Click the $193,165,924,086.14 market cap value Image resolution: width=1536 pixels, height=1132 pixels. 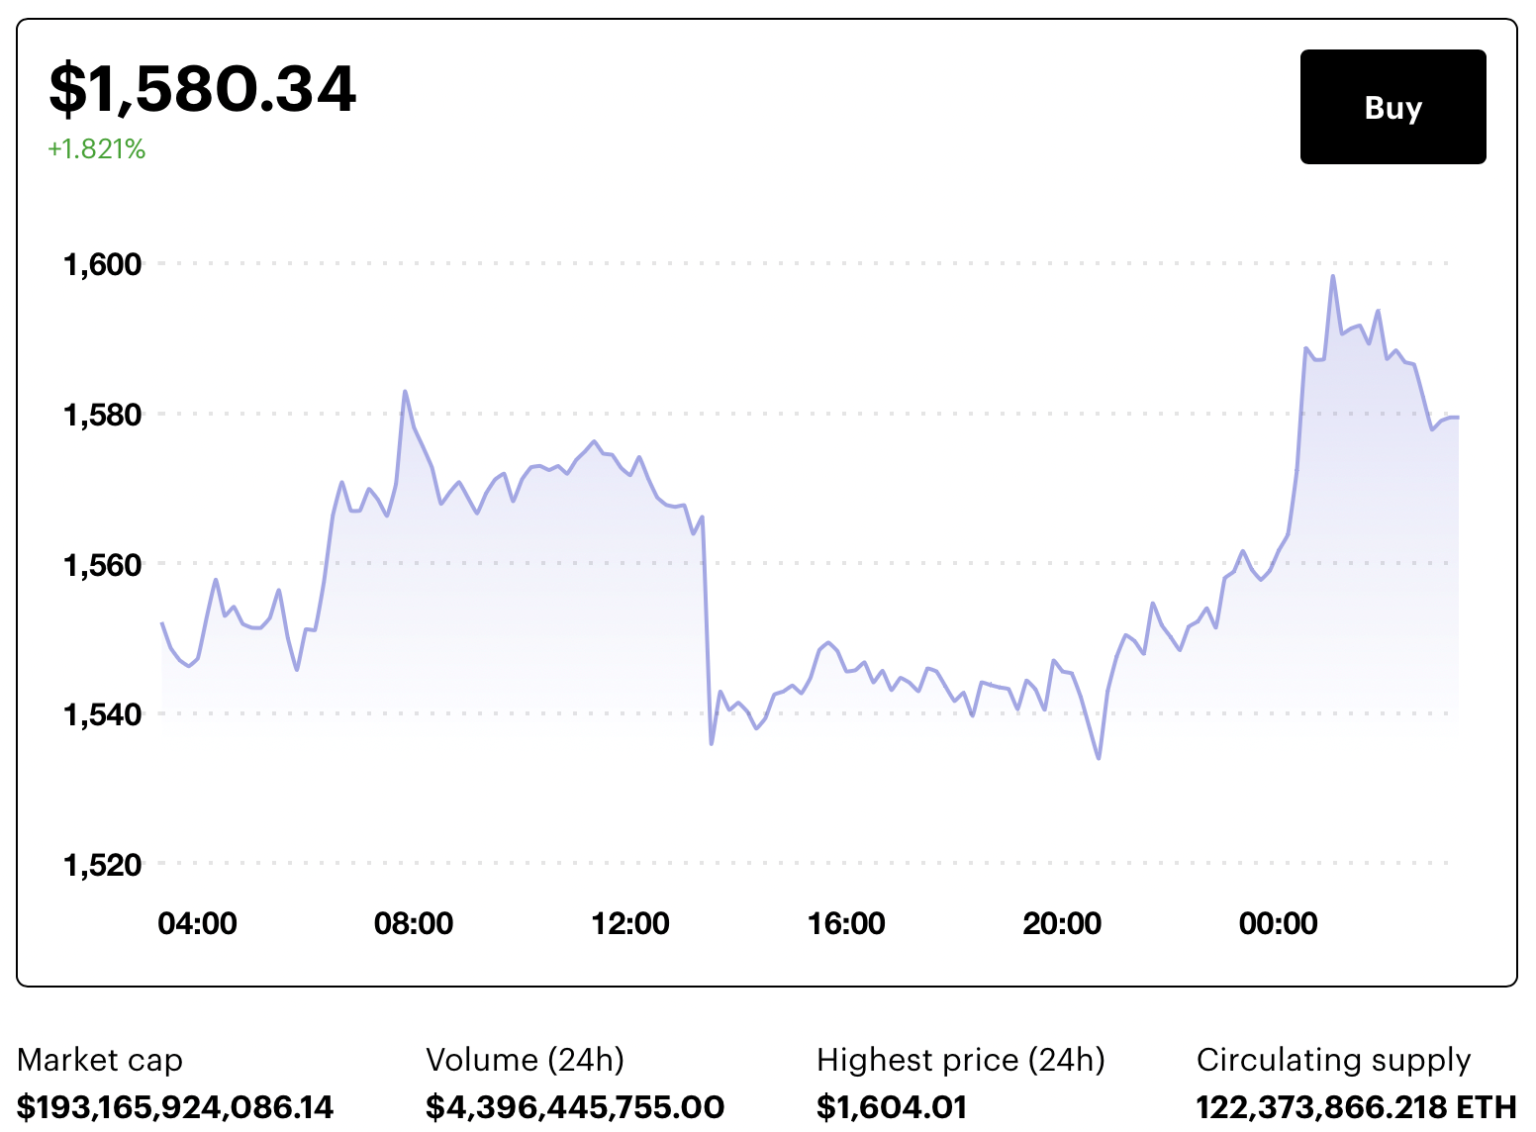(175, 1107)
